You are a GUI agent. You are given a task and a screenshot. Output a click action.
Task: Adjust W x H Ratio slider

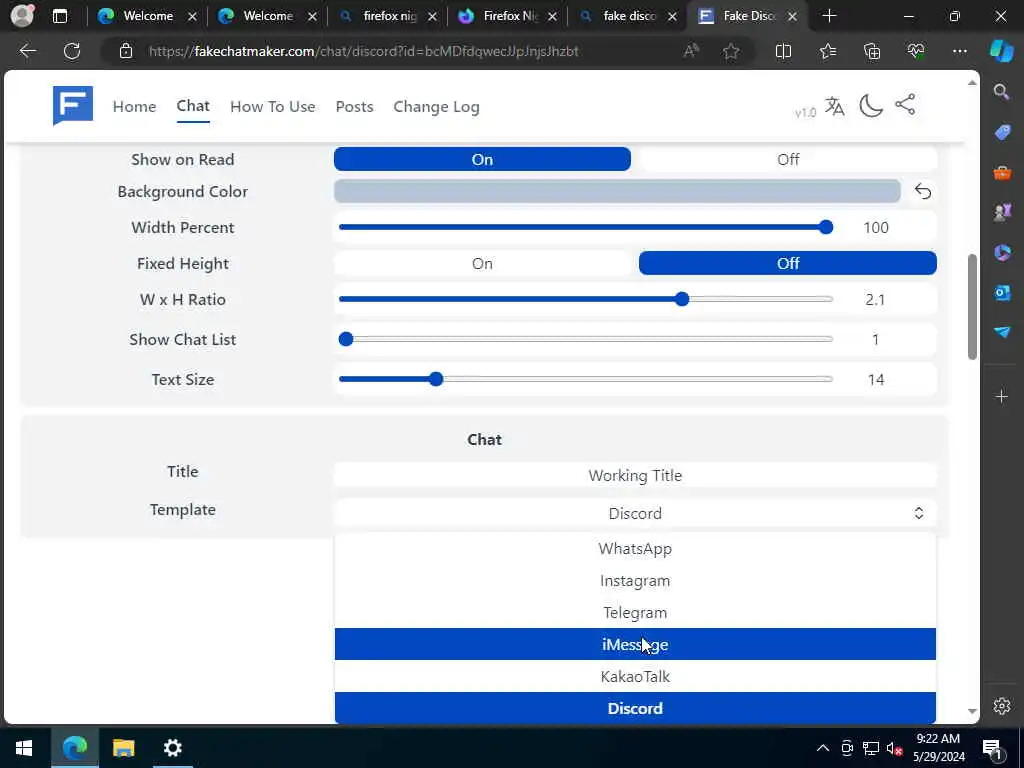click(586, 299)
